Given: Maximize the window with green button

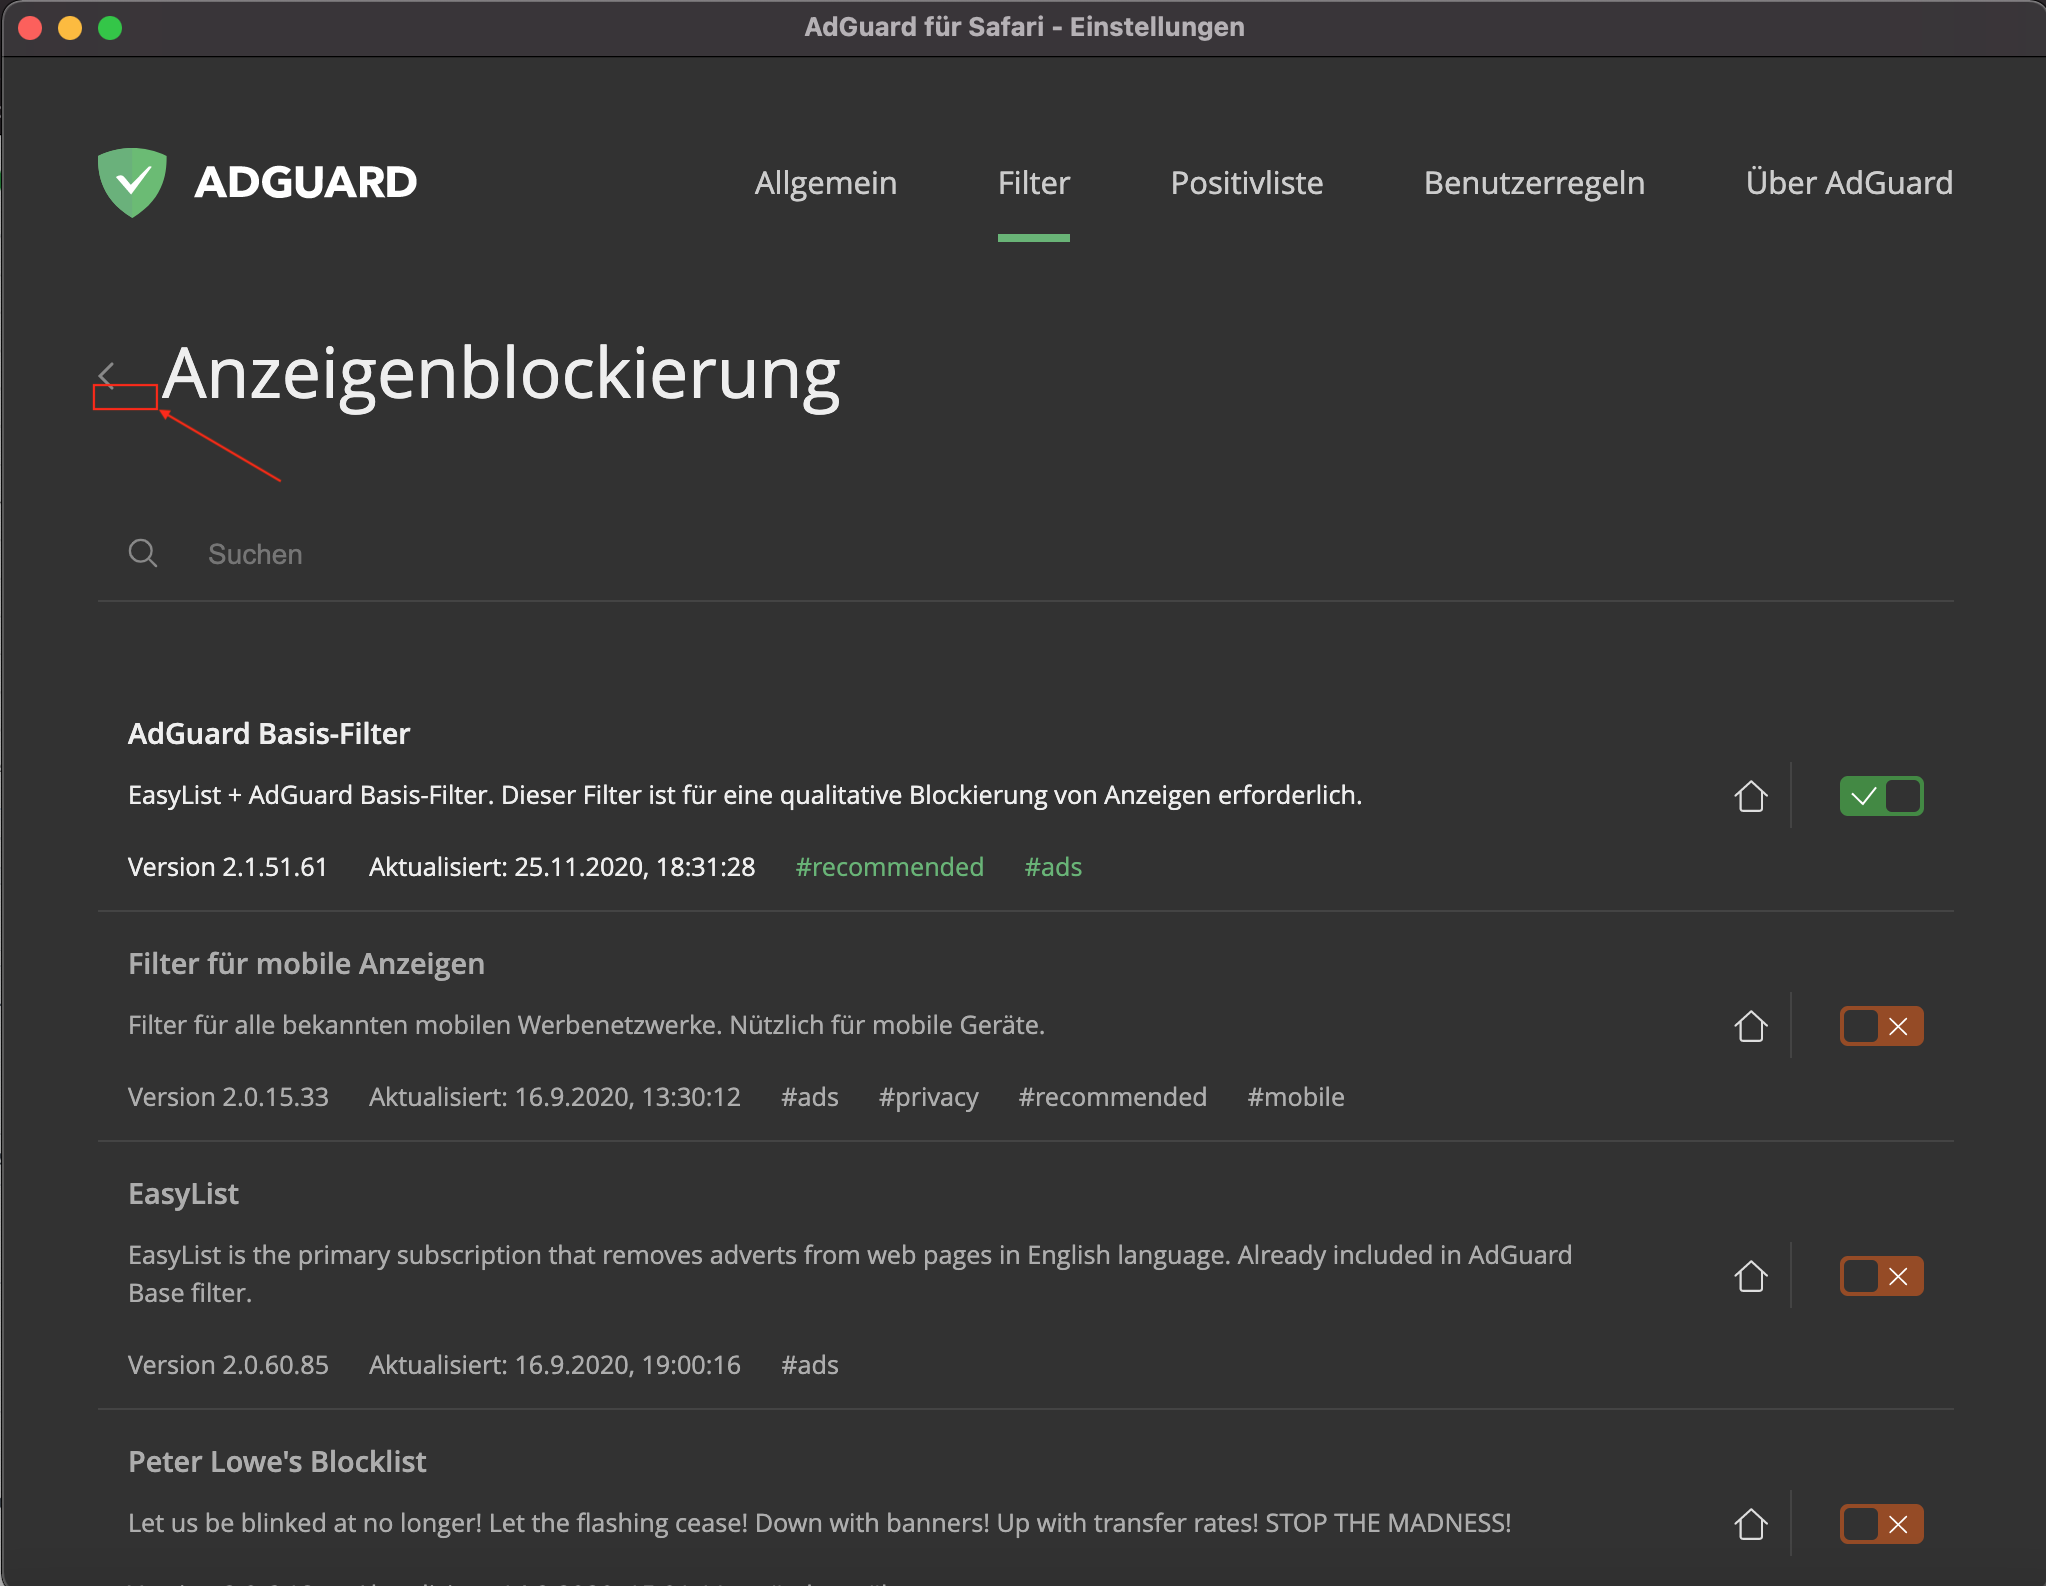Looking at the screenshot, I should (x=110, y=27).
